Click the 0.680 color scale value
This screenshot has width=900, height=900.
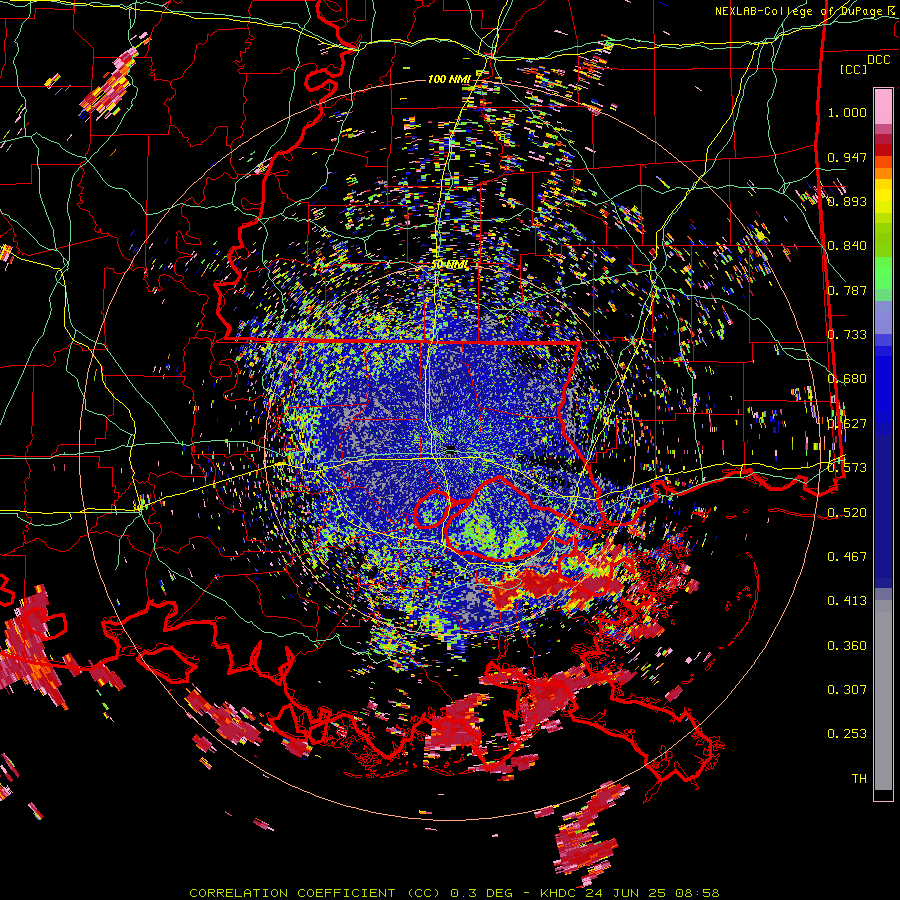847,379
